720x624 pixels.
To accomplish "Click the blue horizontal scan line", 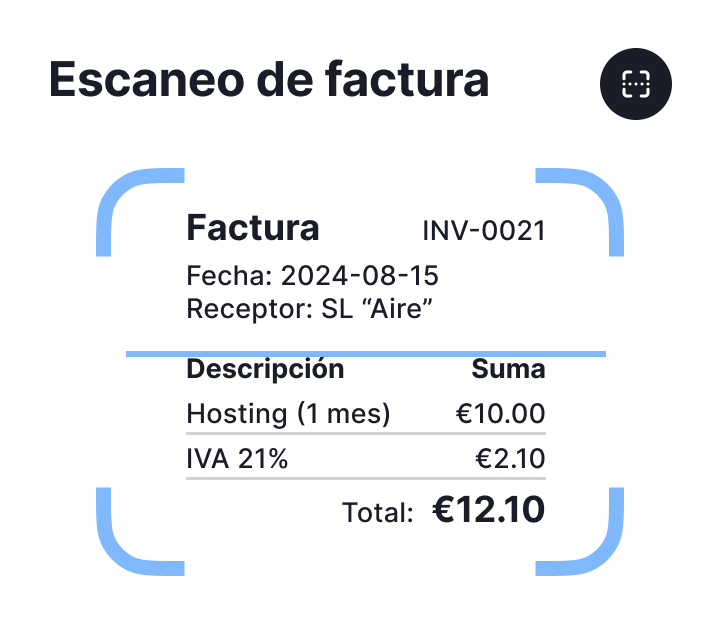I will click(365, 353).
